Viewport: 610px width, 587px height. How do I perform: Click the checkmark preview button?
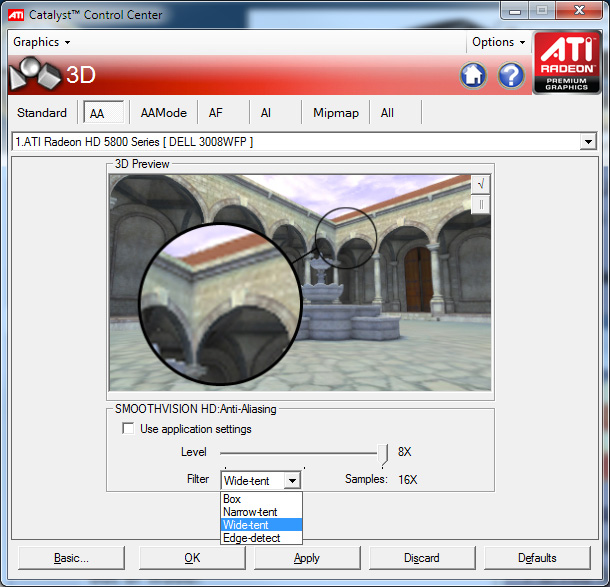(x=481, y=183)
